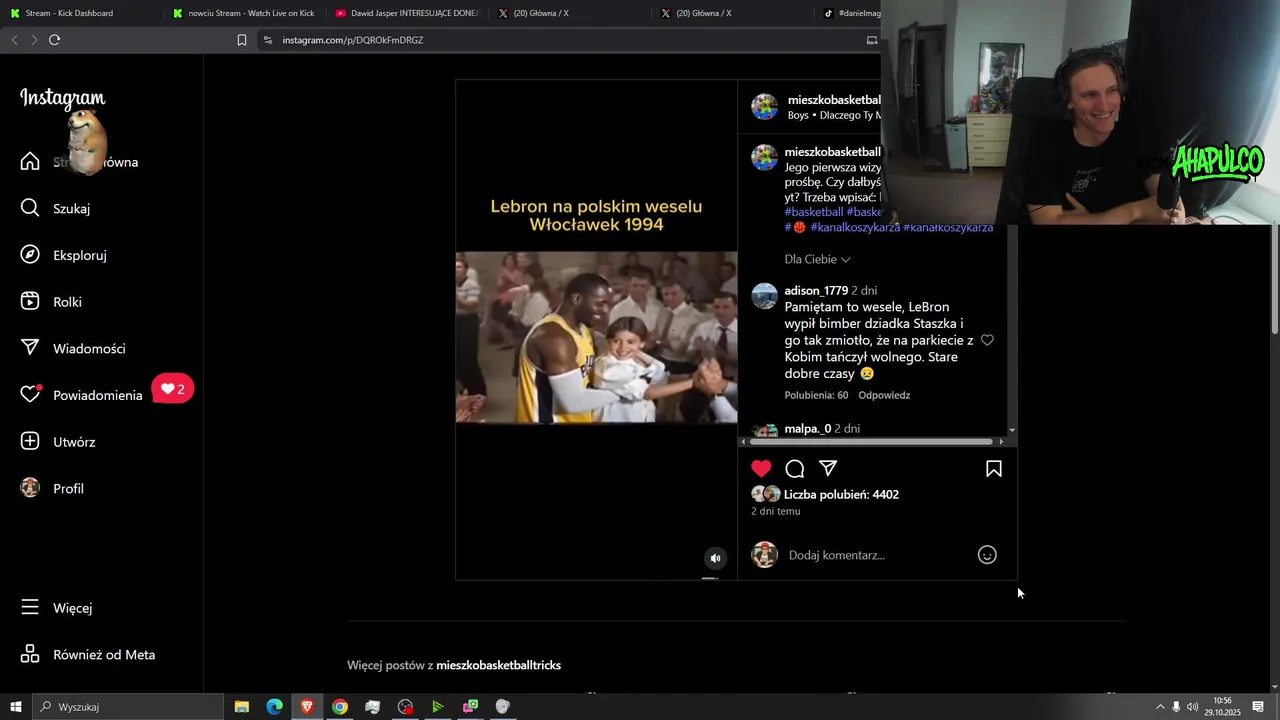Screen dimensions: 1280x720
Task: Open the comment bubble icon under post
Action: (795, 468)
